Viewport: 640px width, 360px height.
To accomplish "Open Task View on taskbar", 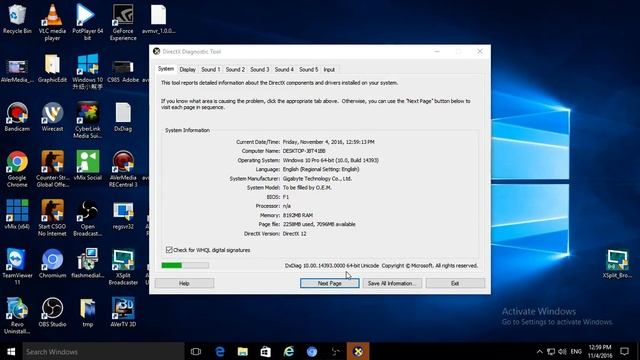I will point(196,351).
